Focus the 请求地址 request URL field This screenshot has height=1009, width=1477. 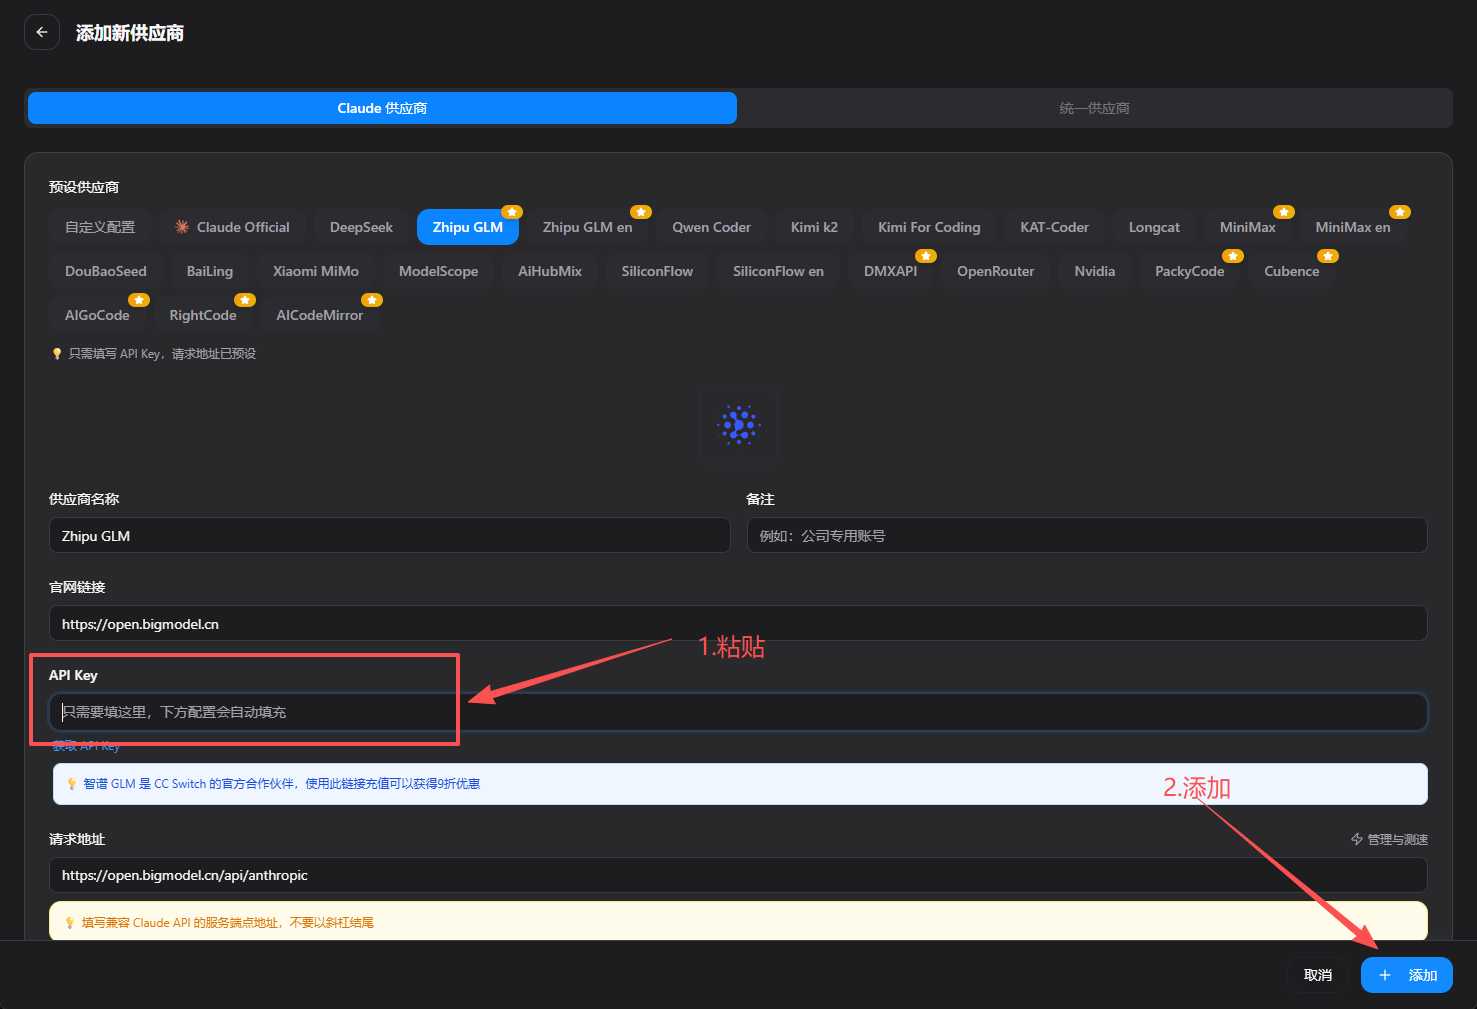pyautogui.click(x=738, y=875)
